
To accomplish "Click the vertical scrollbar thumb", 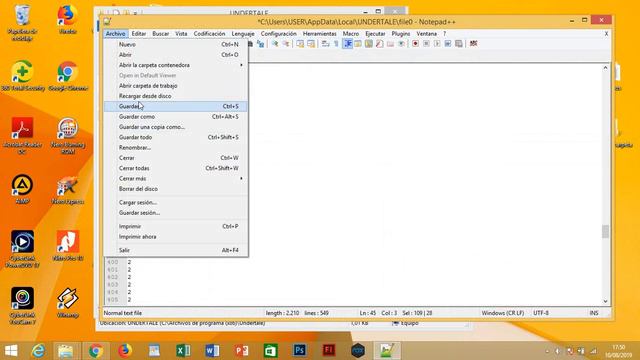I will coord(605,231).
